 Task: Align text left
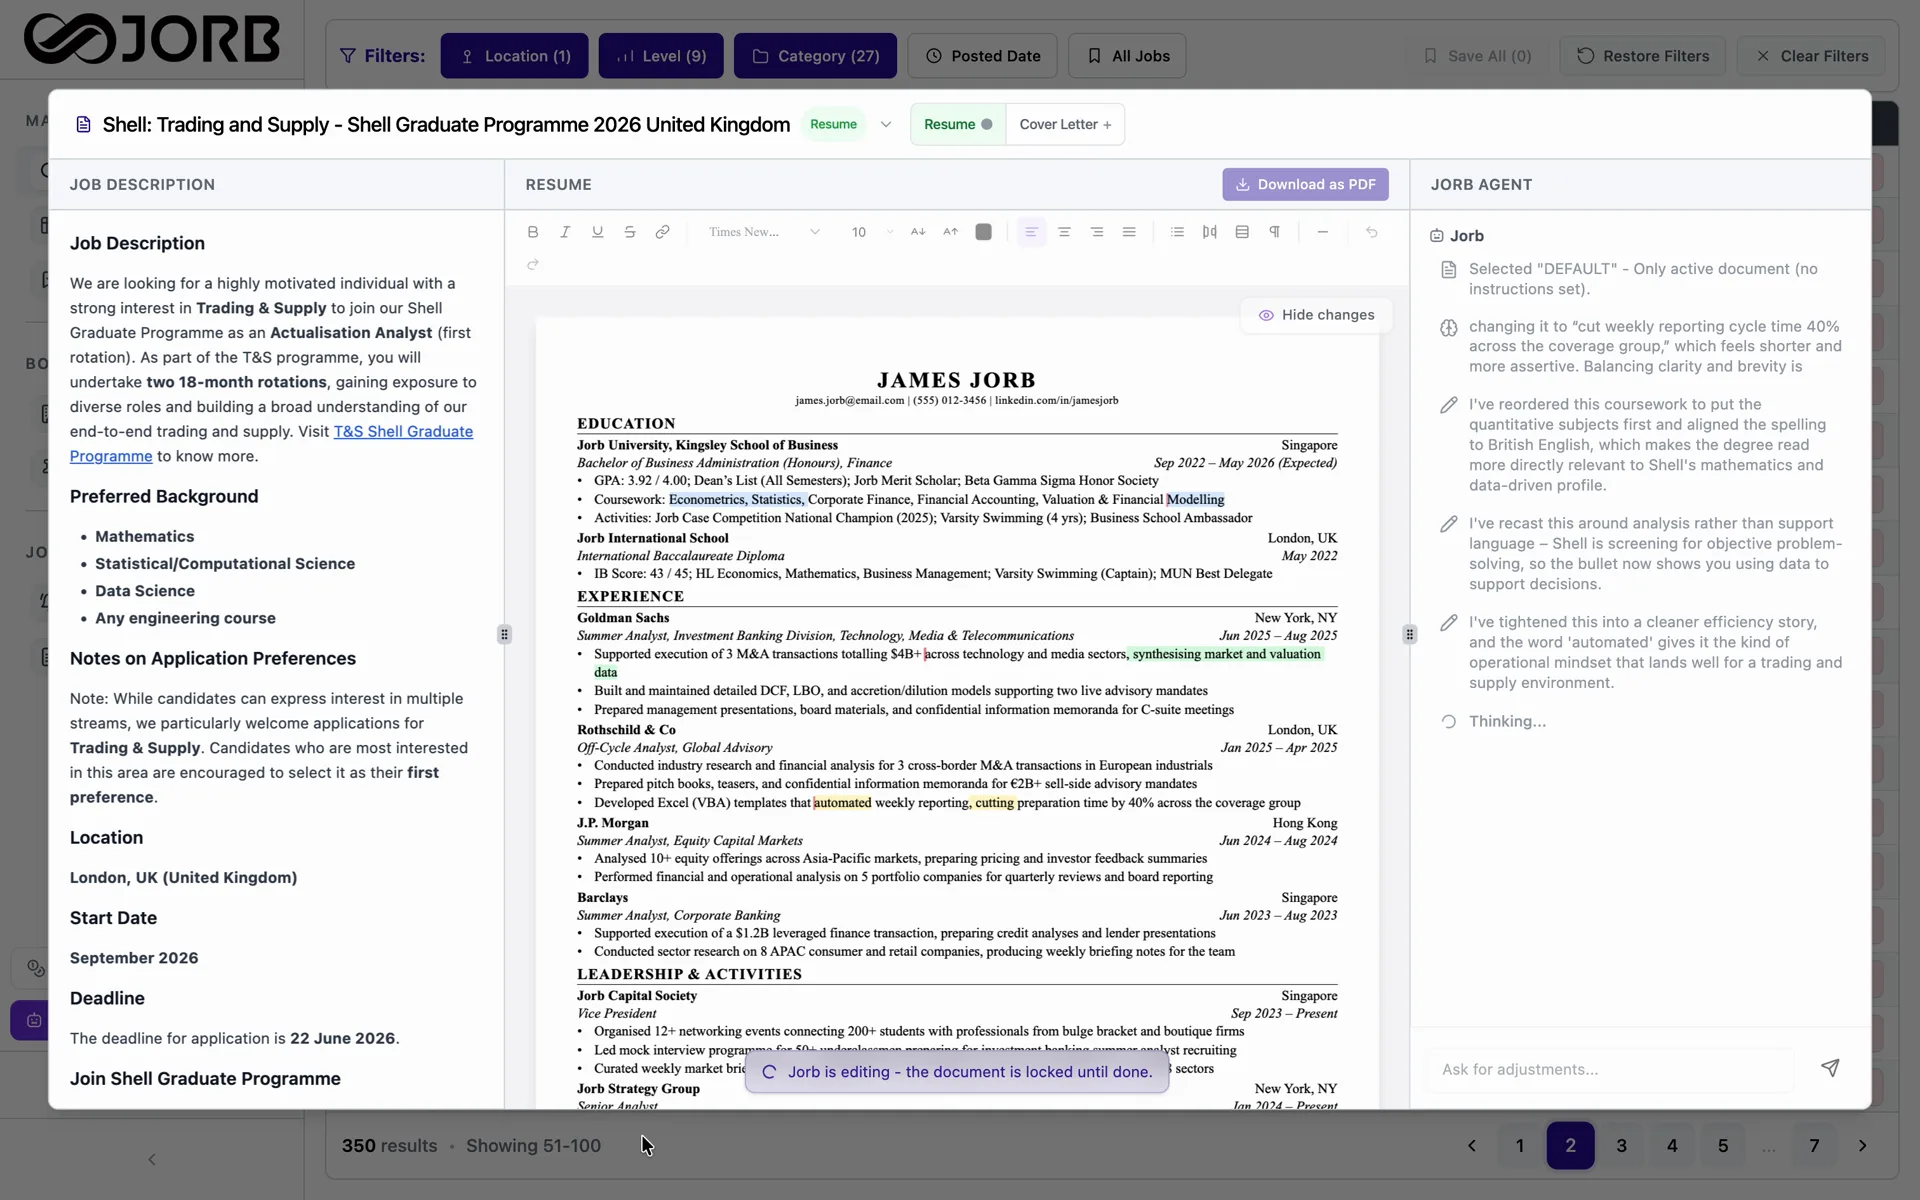click(1031, 232)
